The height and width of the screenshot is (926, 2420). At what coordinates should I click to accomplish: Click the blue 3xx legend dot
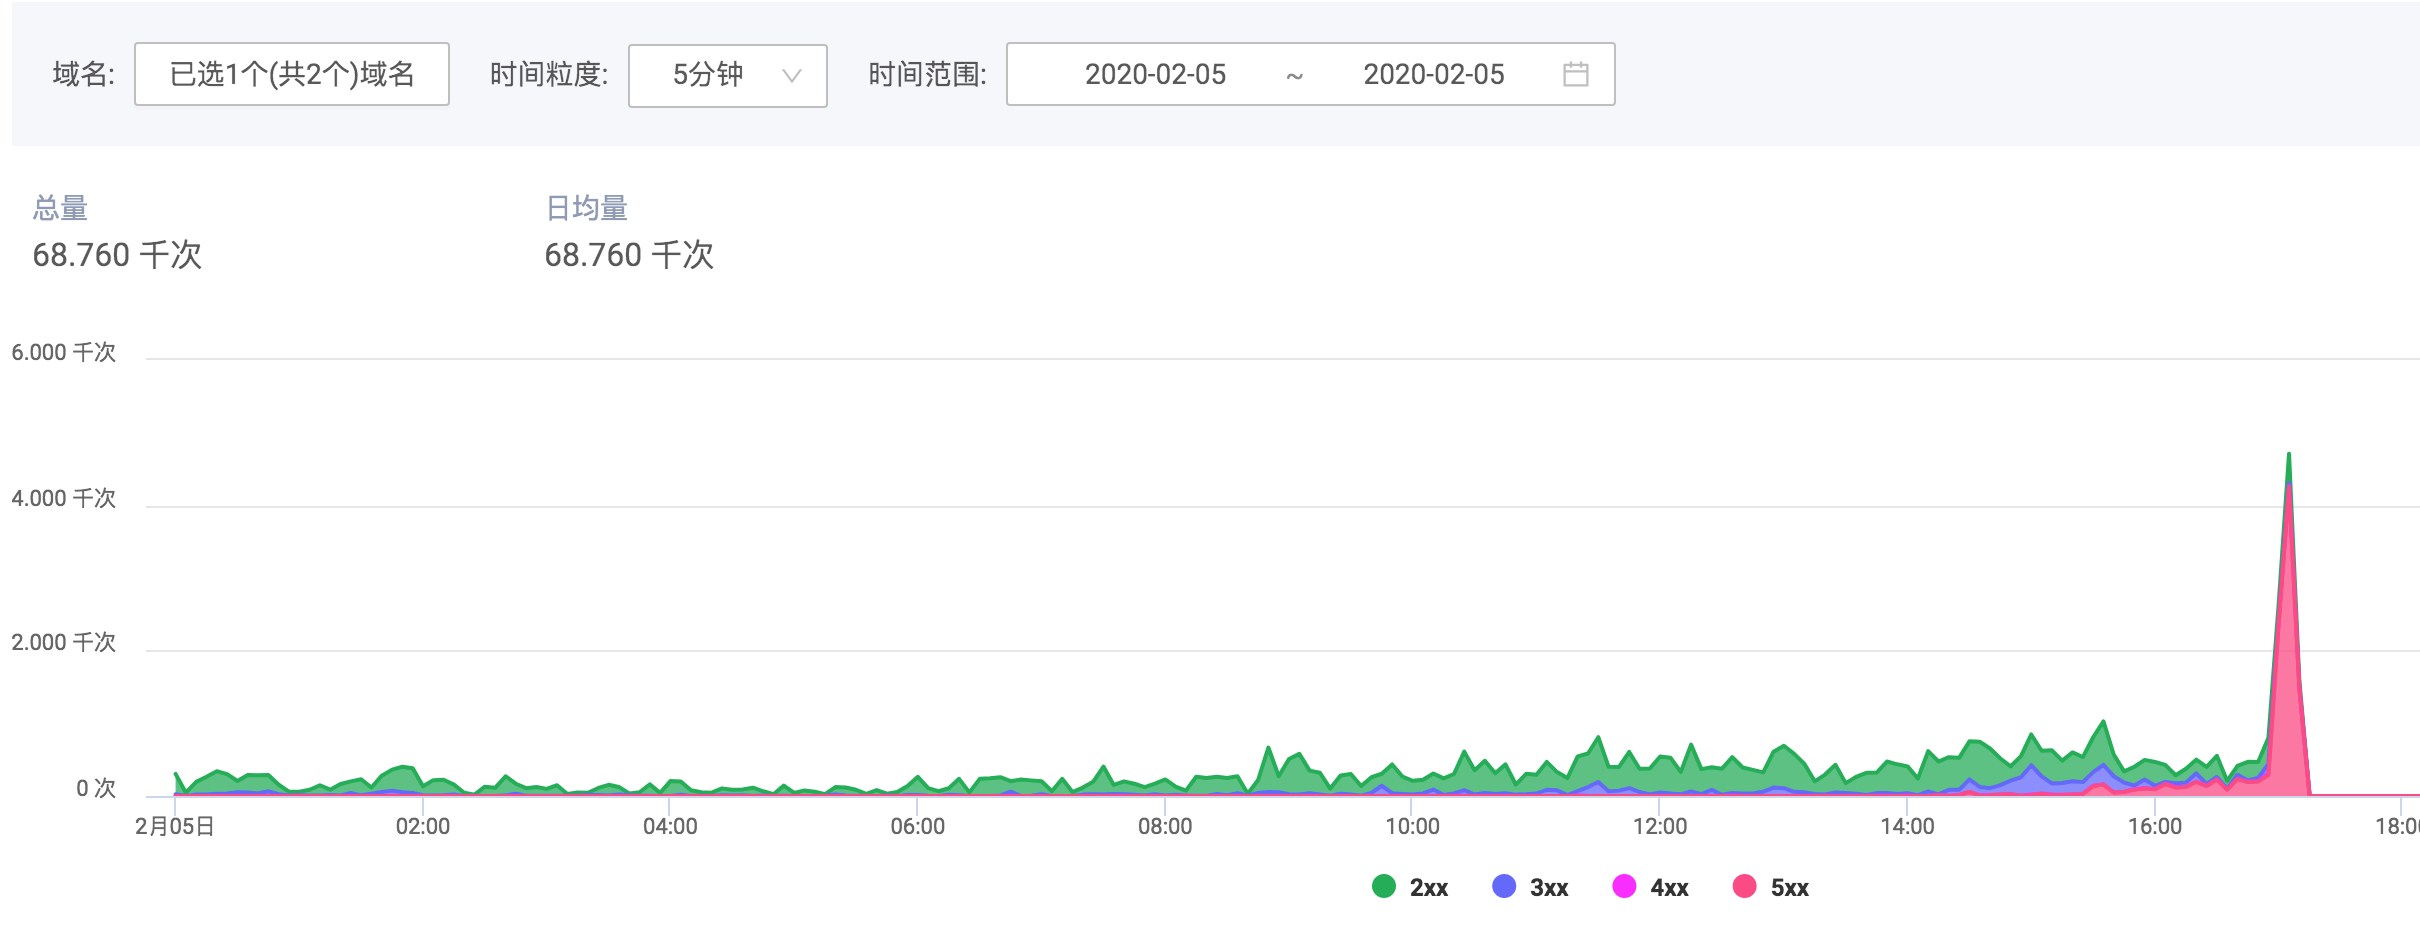coord(1504,886)
